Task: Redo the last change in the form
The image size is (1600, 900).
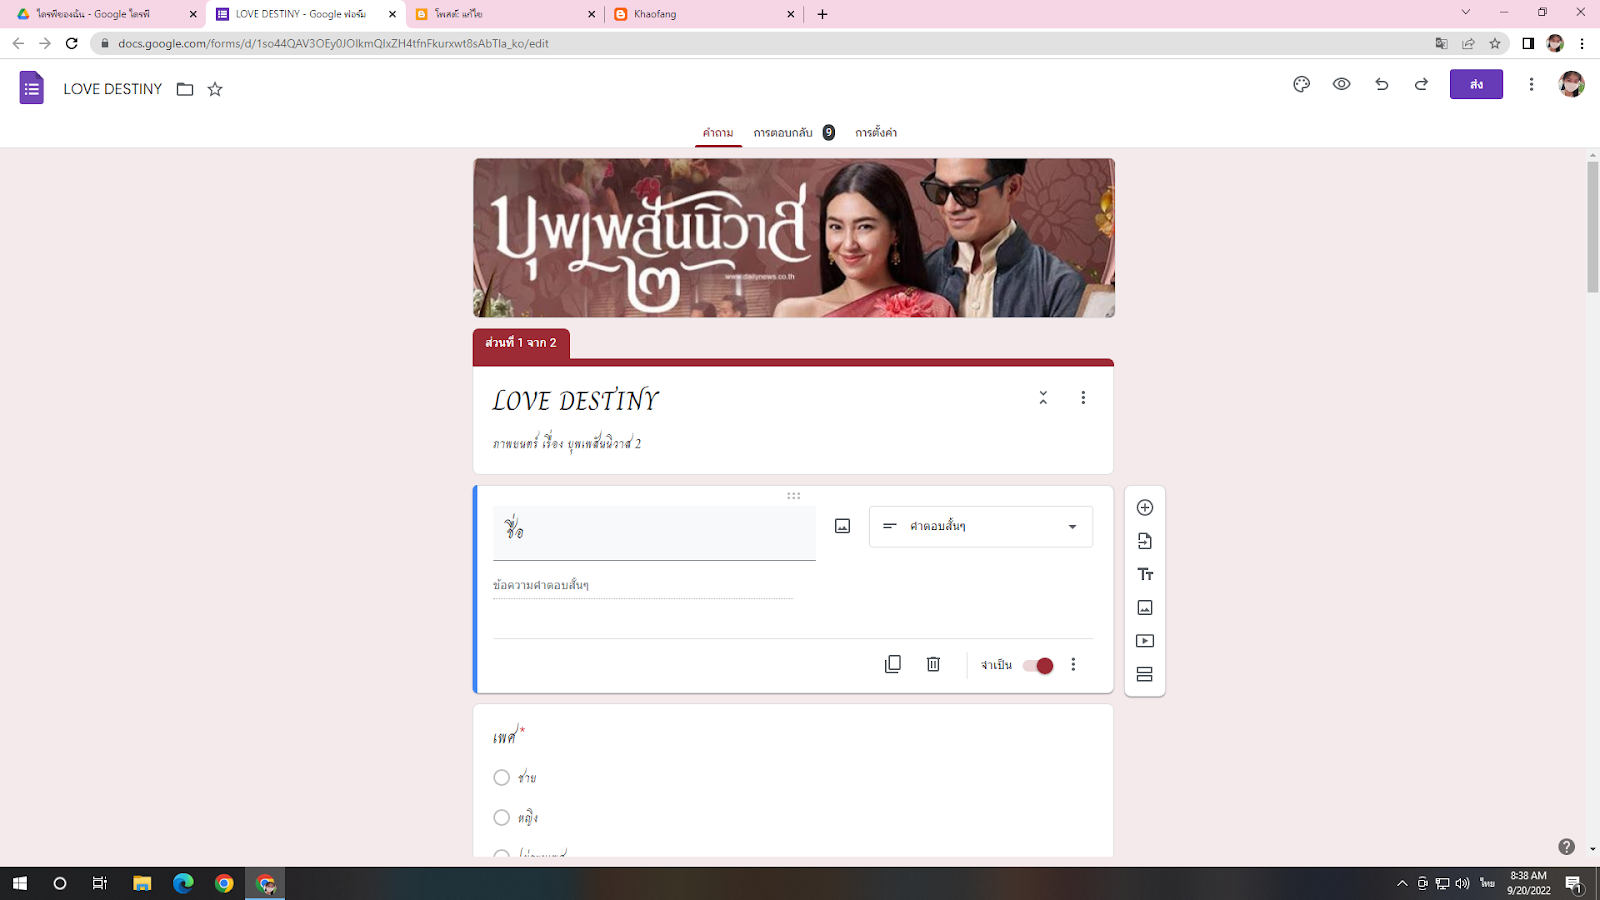Action: coord(1421,85)
